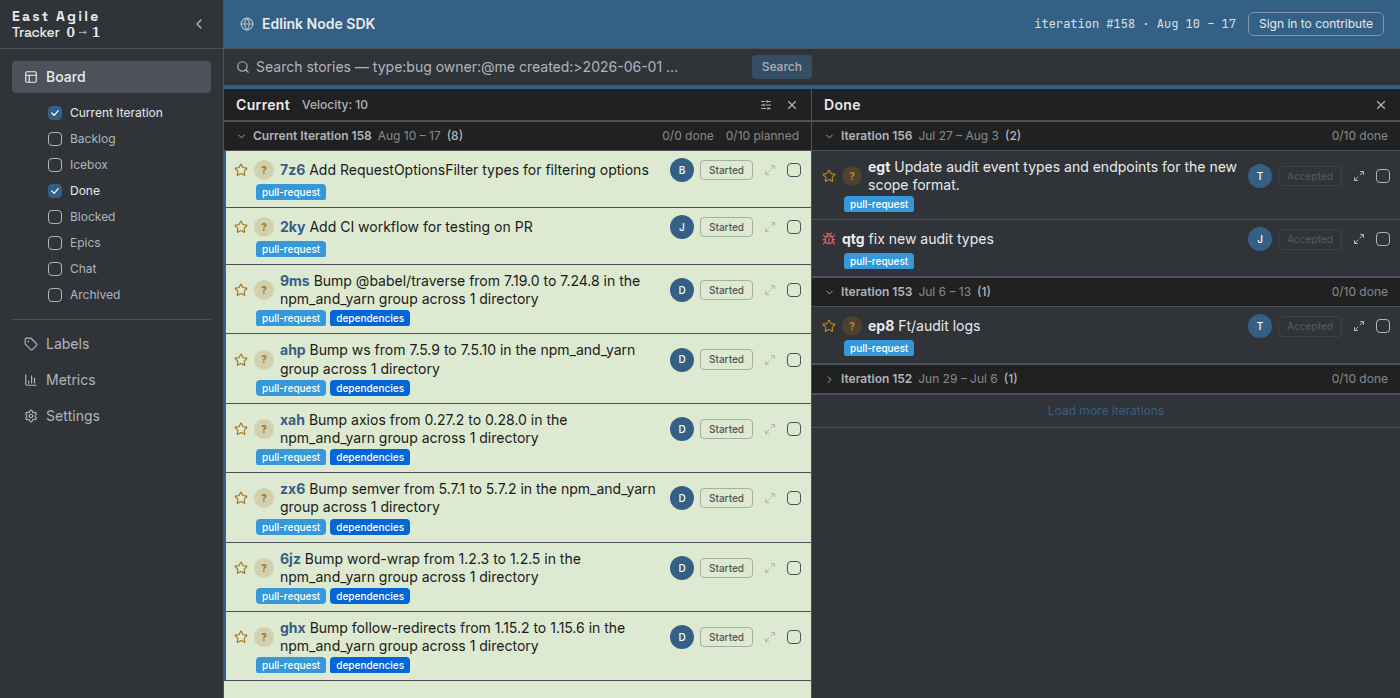This screenshot has width=1400, height=698.
Task: Click the Search button
Action: coord(782,67)
